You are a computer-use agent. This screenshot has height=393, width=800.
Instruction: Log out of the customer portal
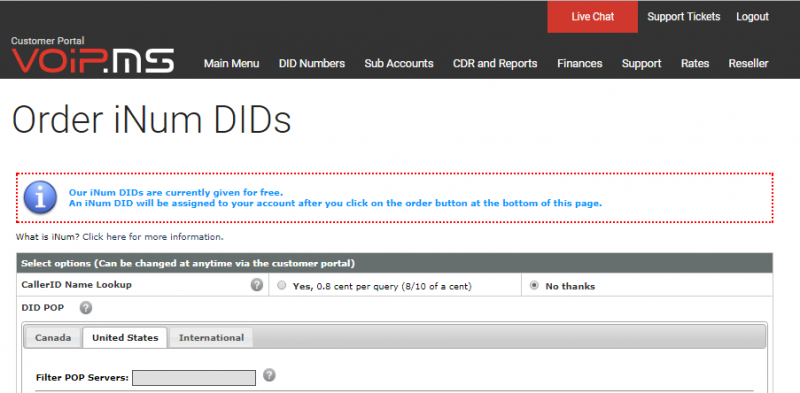coord(752,17)
